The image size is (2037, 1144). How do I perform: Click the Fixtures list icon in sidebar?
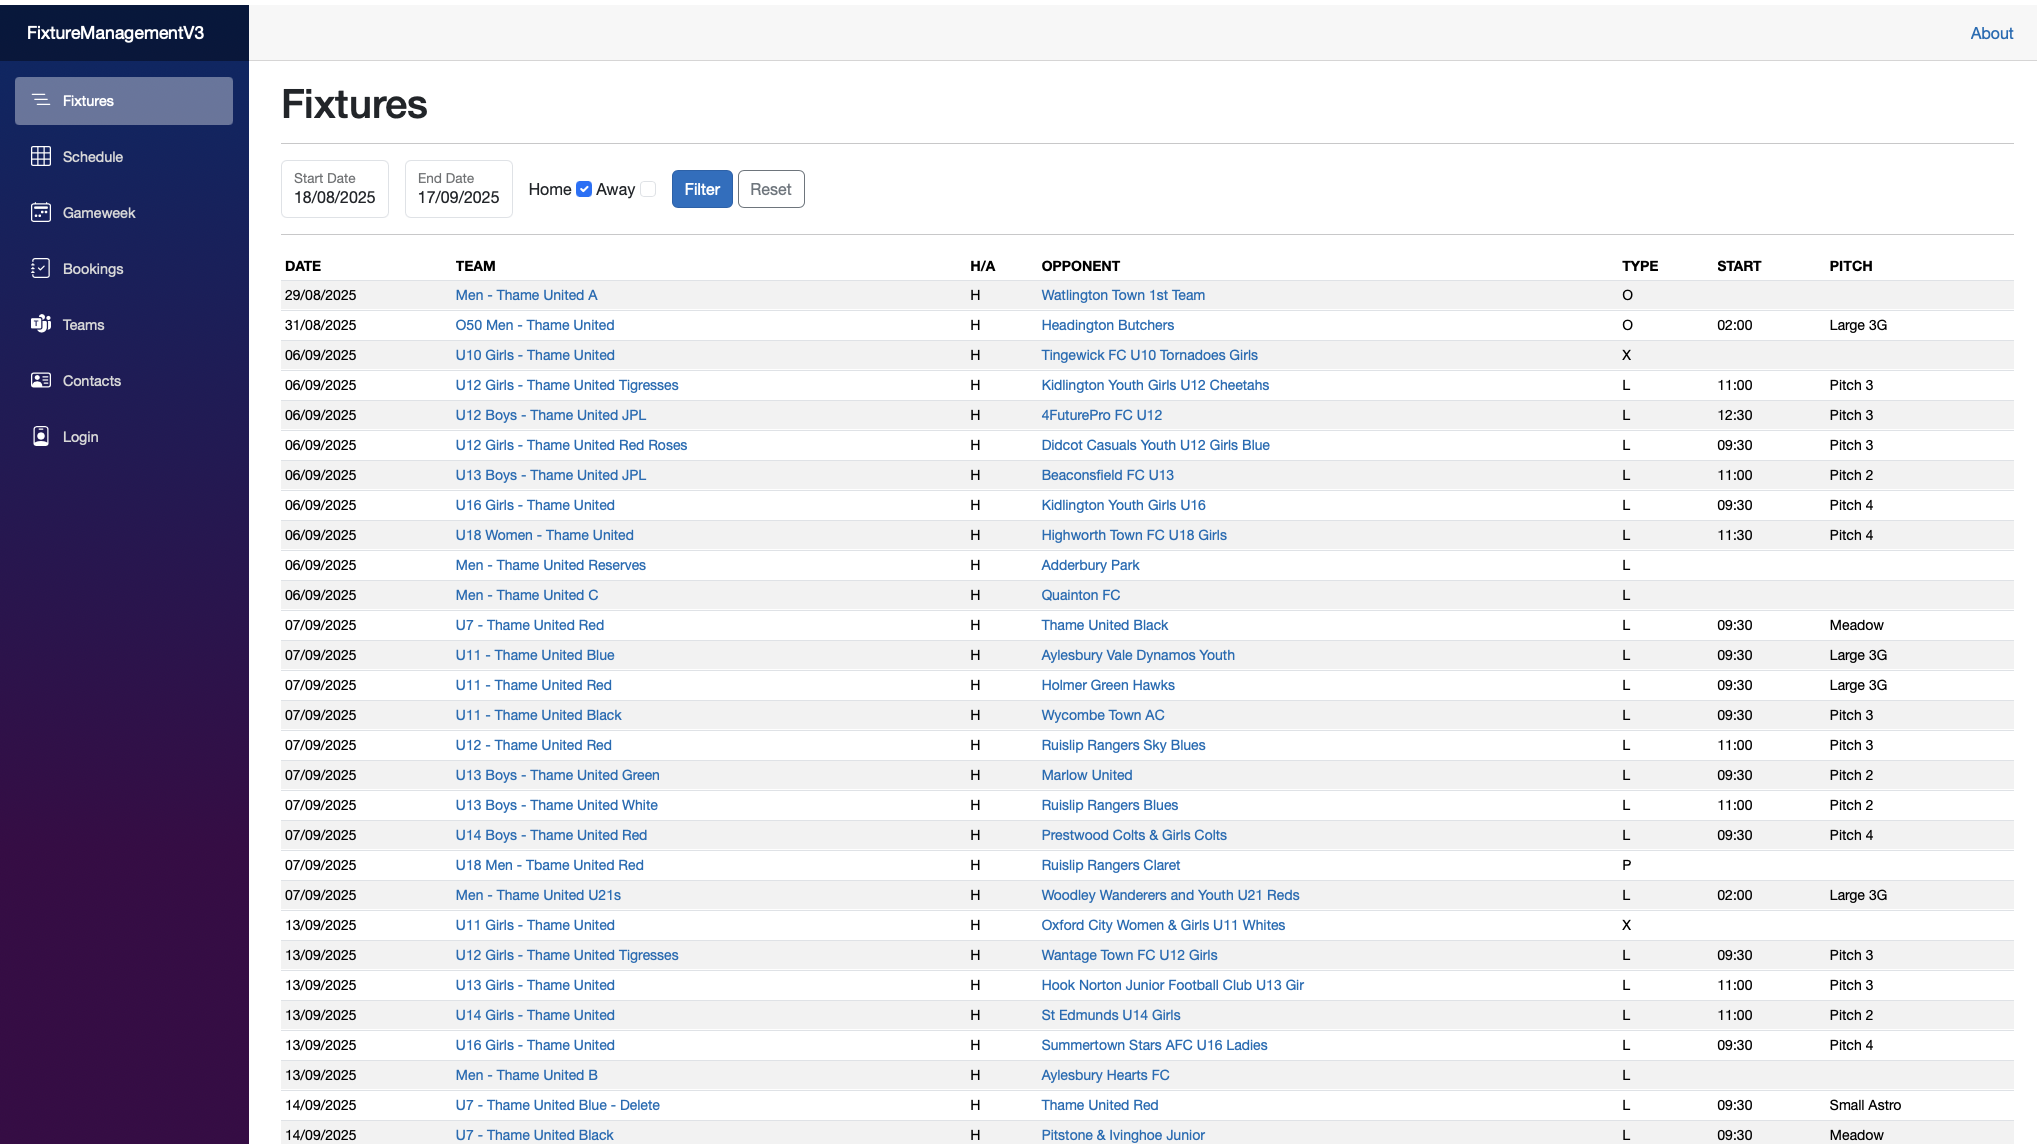pos(41,100)
